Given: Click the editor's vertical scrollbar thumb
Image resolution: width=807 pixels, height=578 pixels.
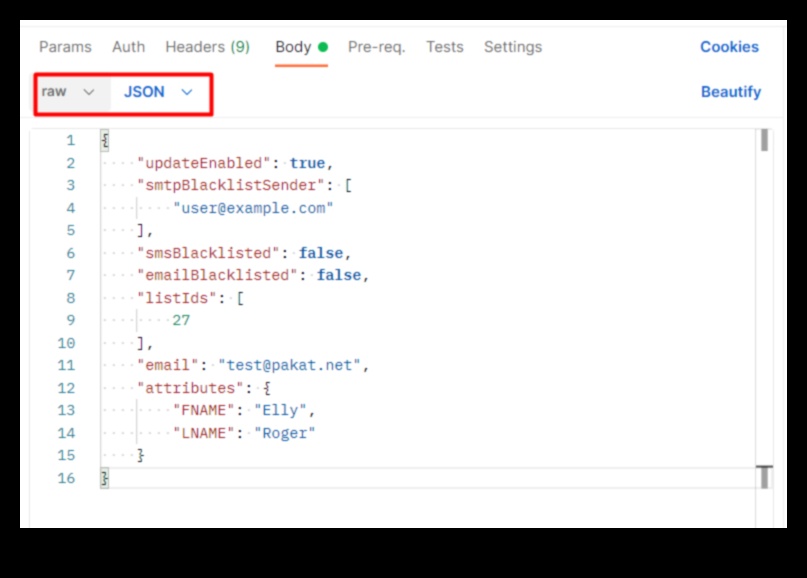Looking at the screenshot, I should 764,140.
